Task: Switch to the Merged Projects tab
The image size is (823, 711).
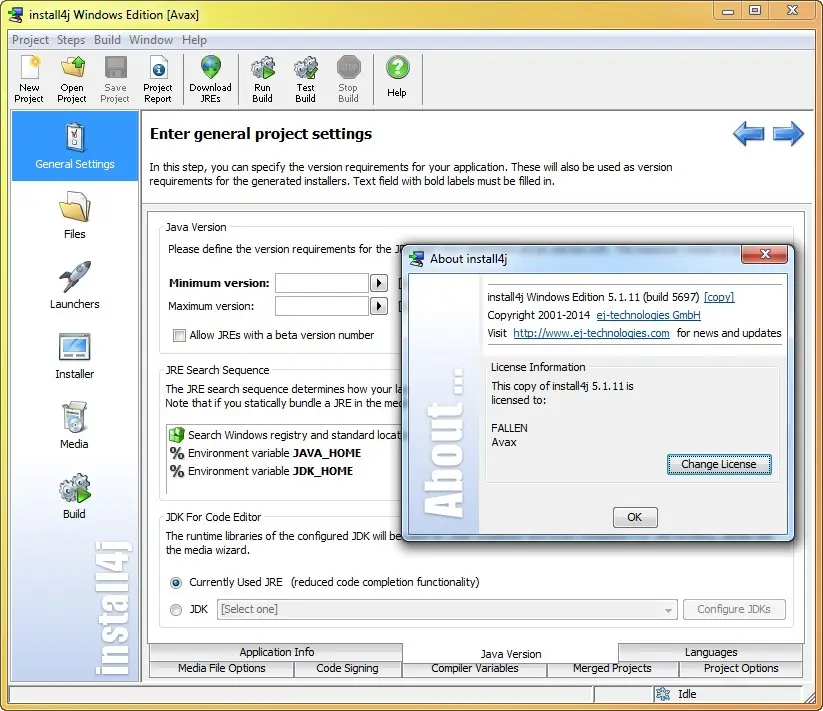Action: pos(613,668)
